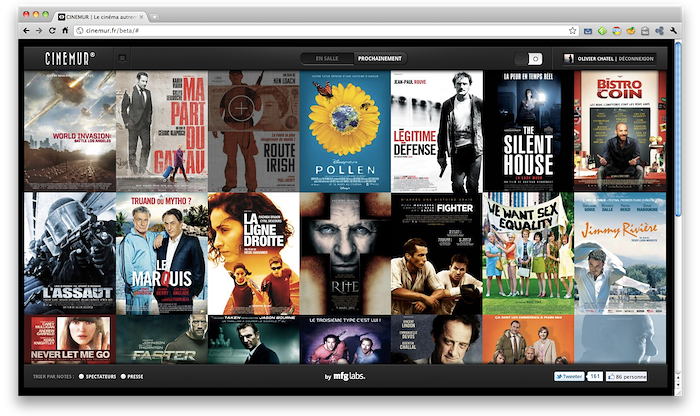Select the Presse rating sort option
This screenshot has height=416, width=700.
click(x=132, y=377)
